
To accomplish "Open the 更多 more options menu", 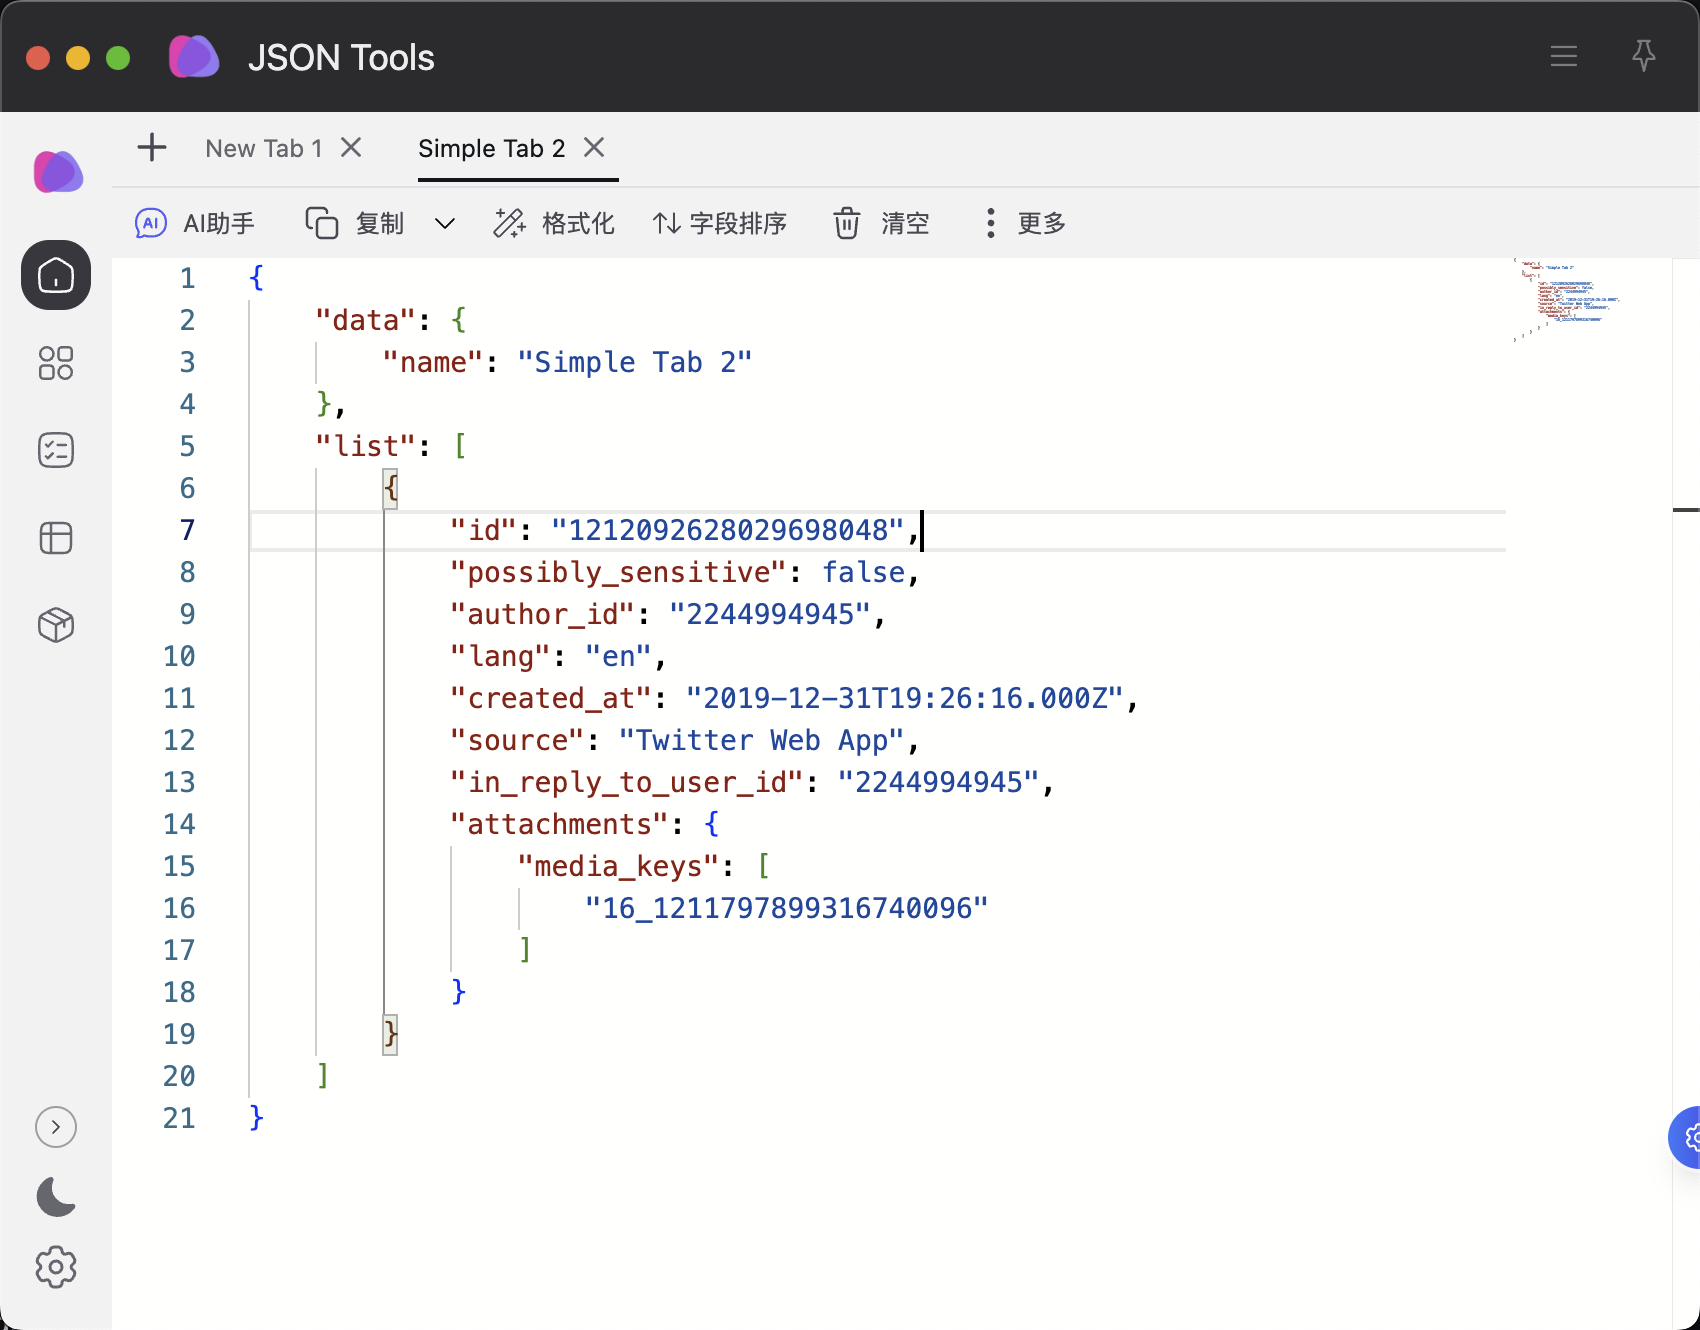I will [1025, 223].
